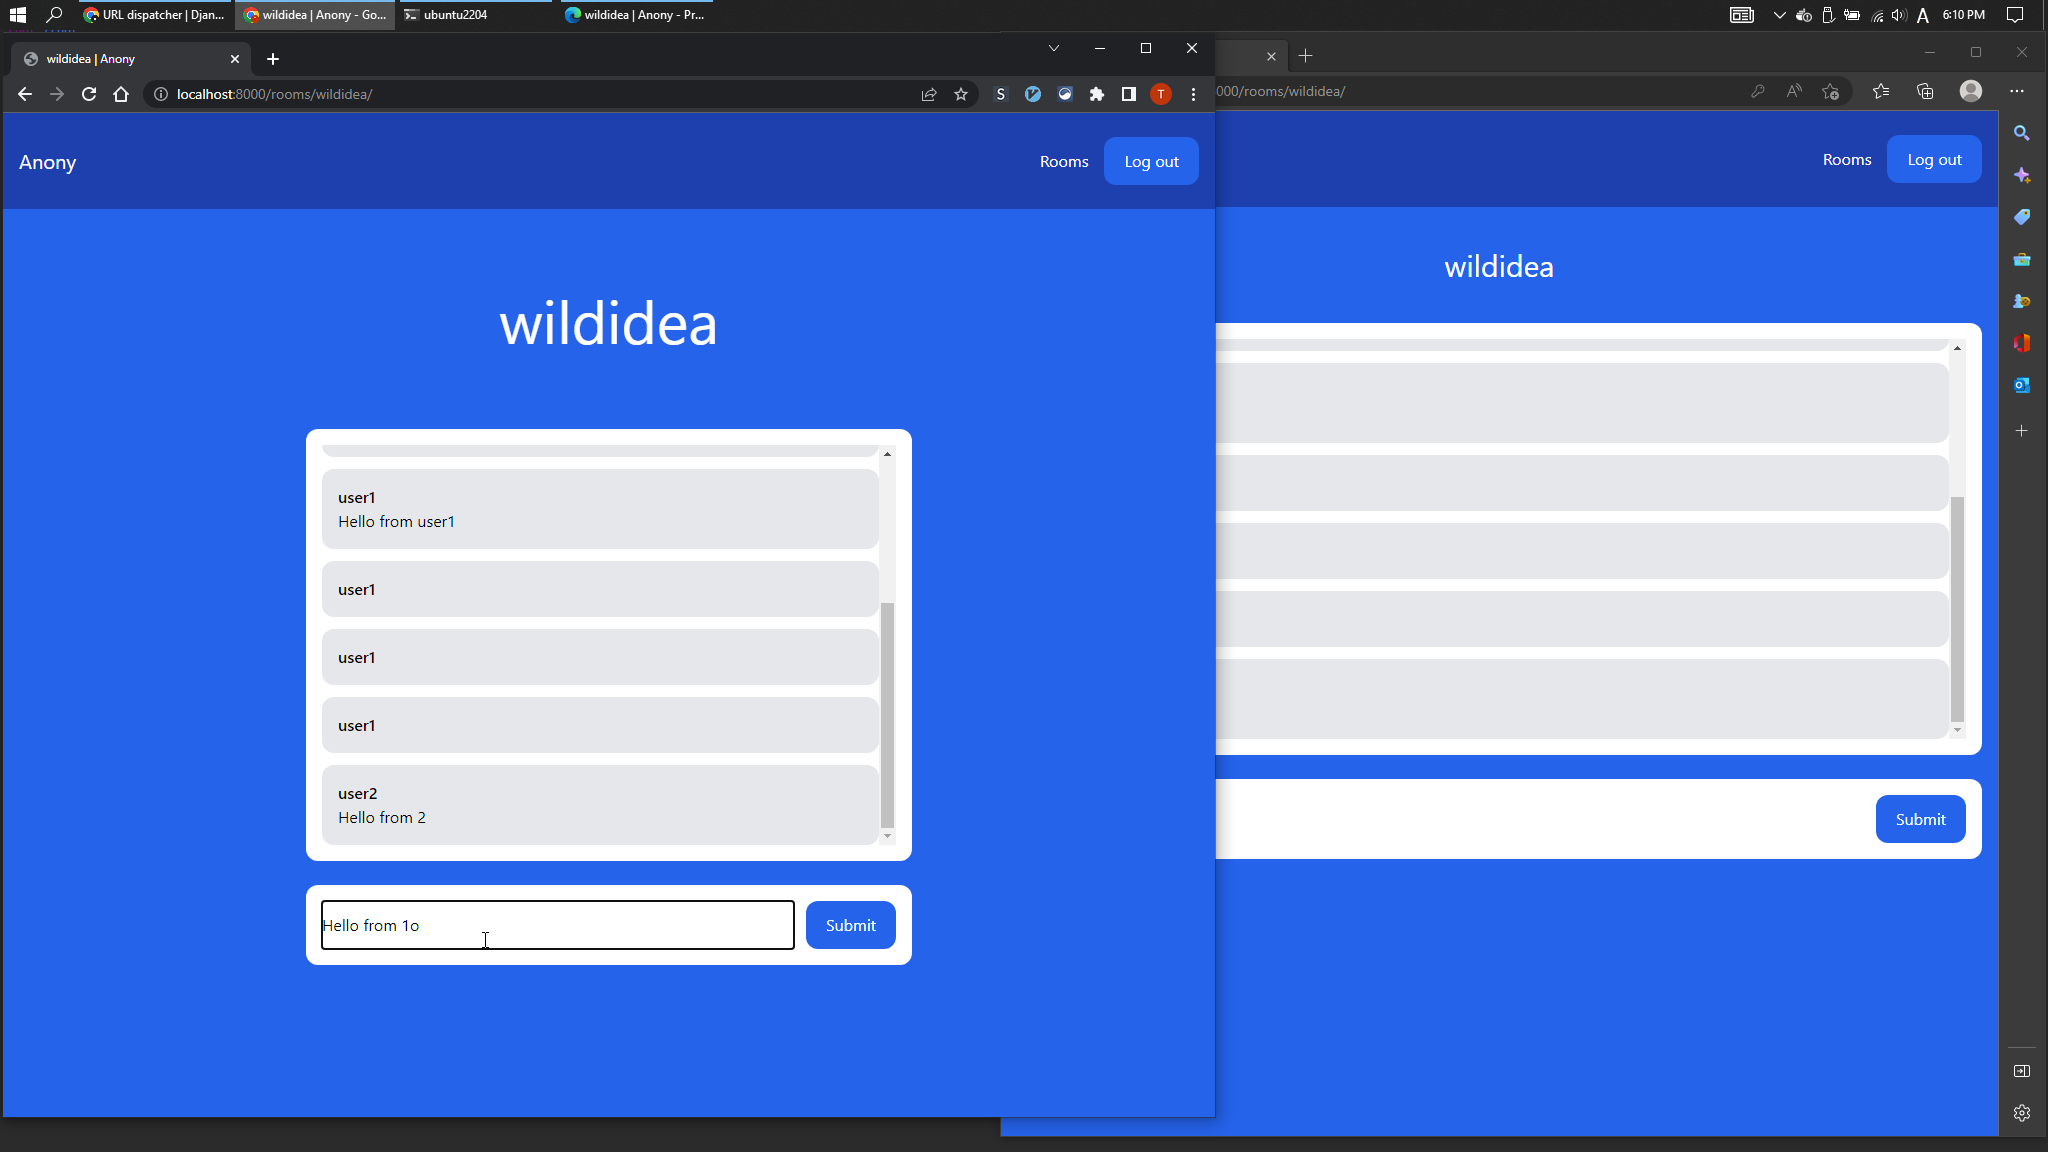This screenshot has height=1152, width=2048.
Task: Open the Chrome extensions puzzle icon
Action: (x=1097, y=94)
